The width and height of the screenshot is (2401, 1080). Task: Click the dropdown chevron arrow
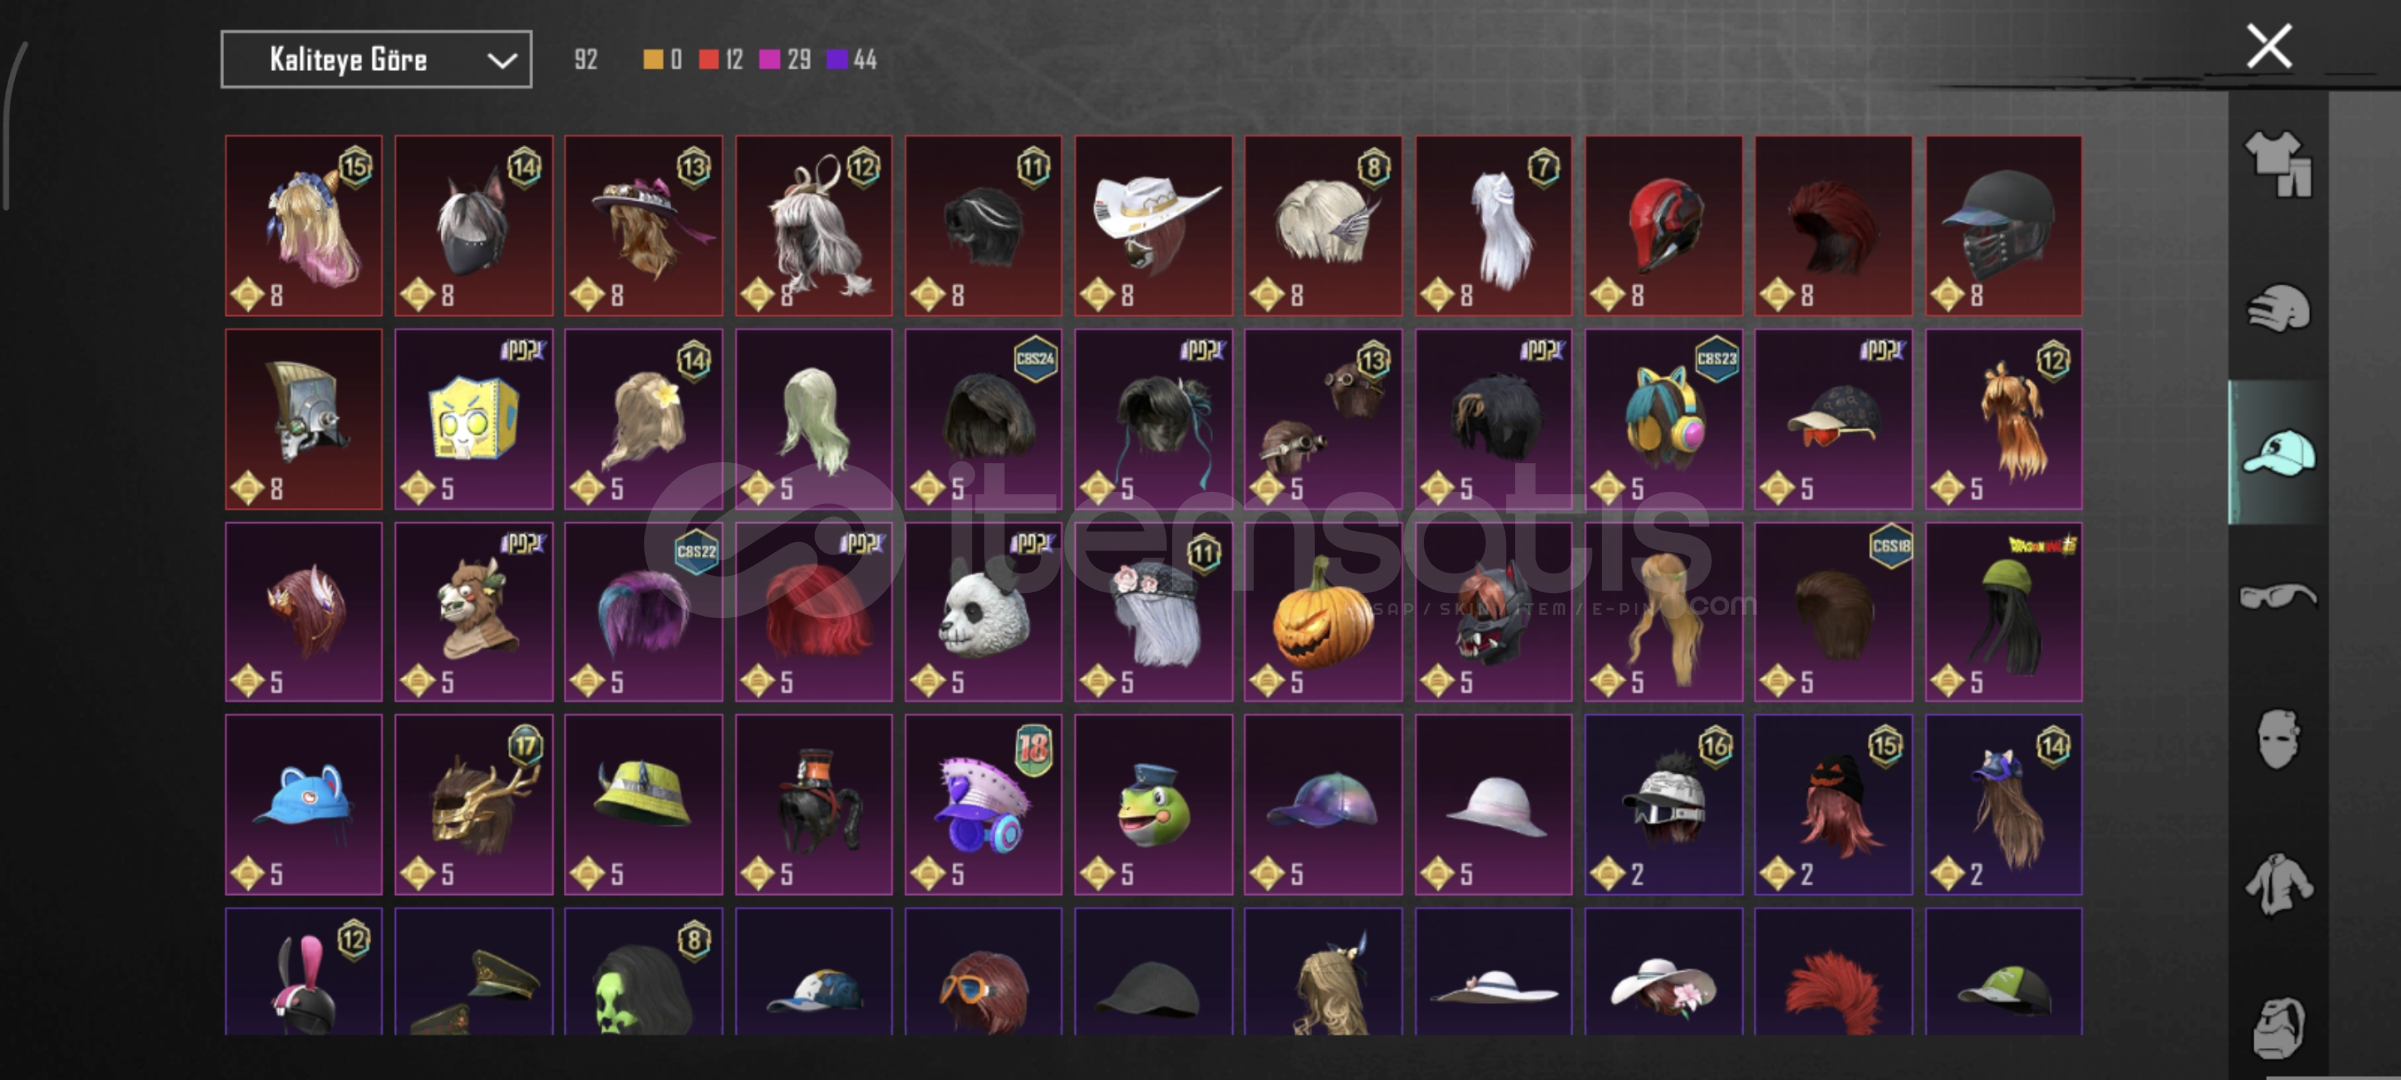(x=501, y=61)
